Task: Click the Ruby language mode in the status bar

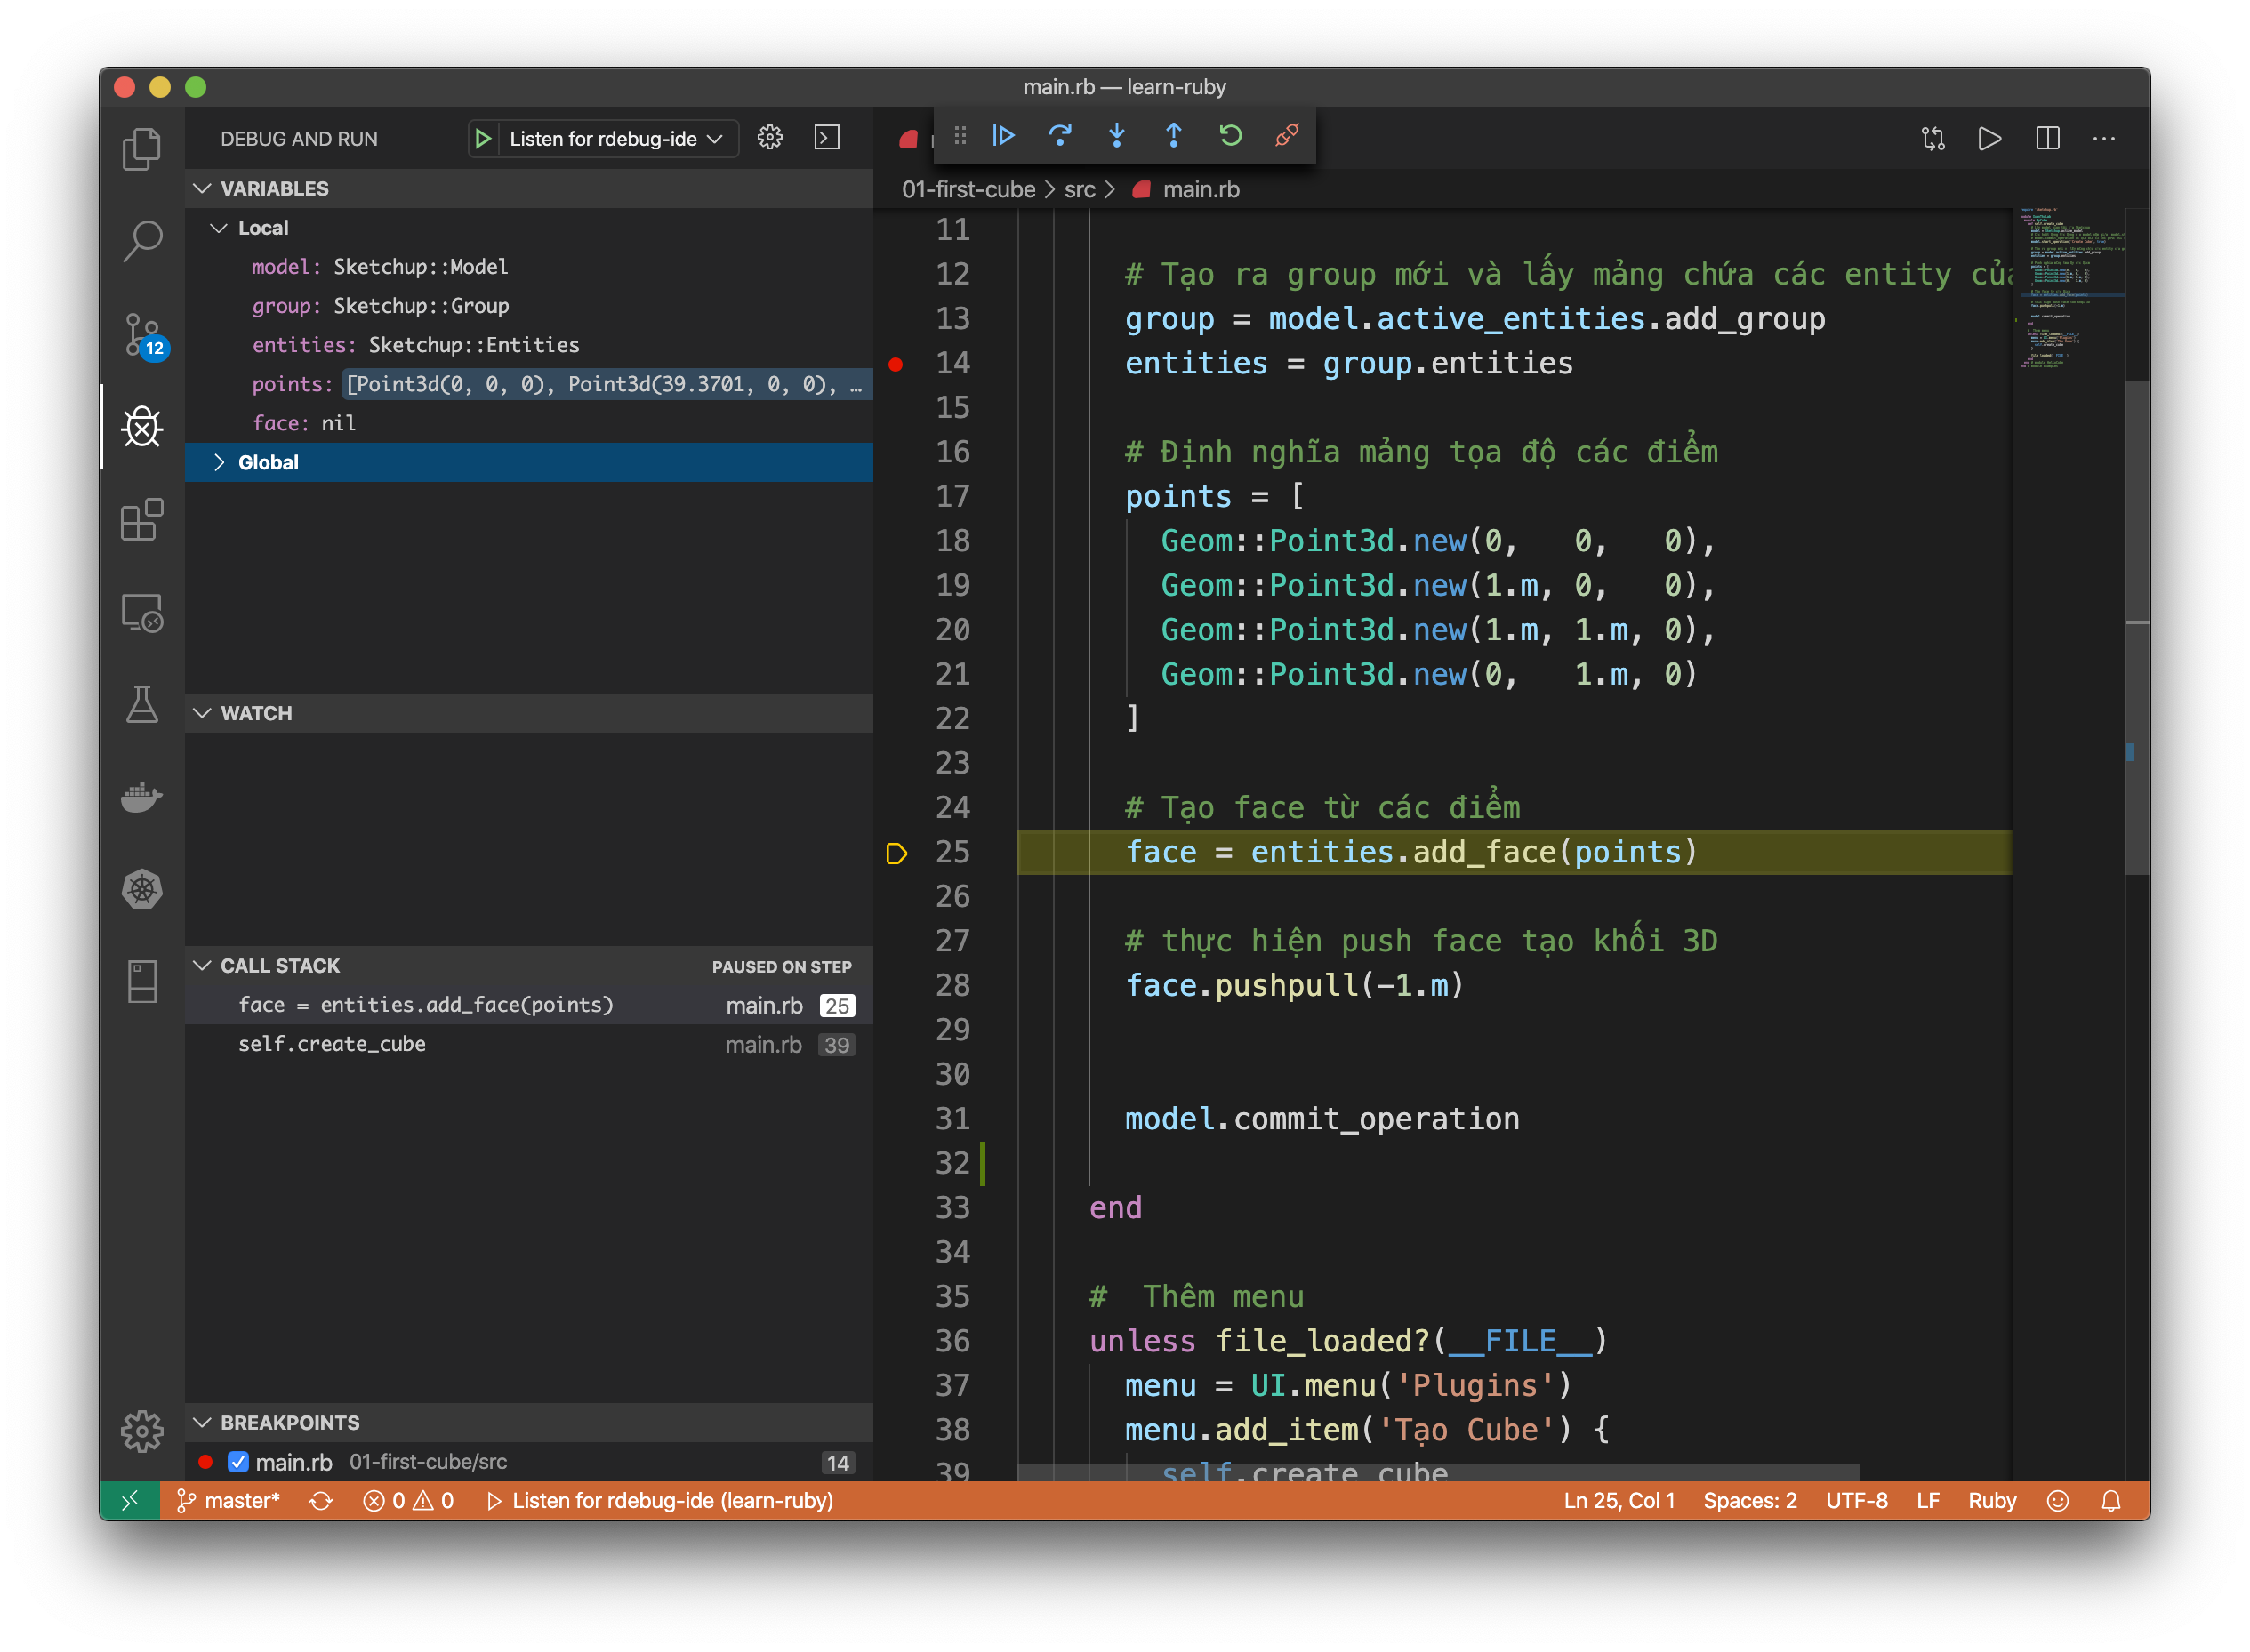Action: 1991,1500
